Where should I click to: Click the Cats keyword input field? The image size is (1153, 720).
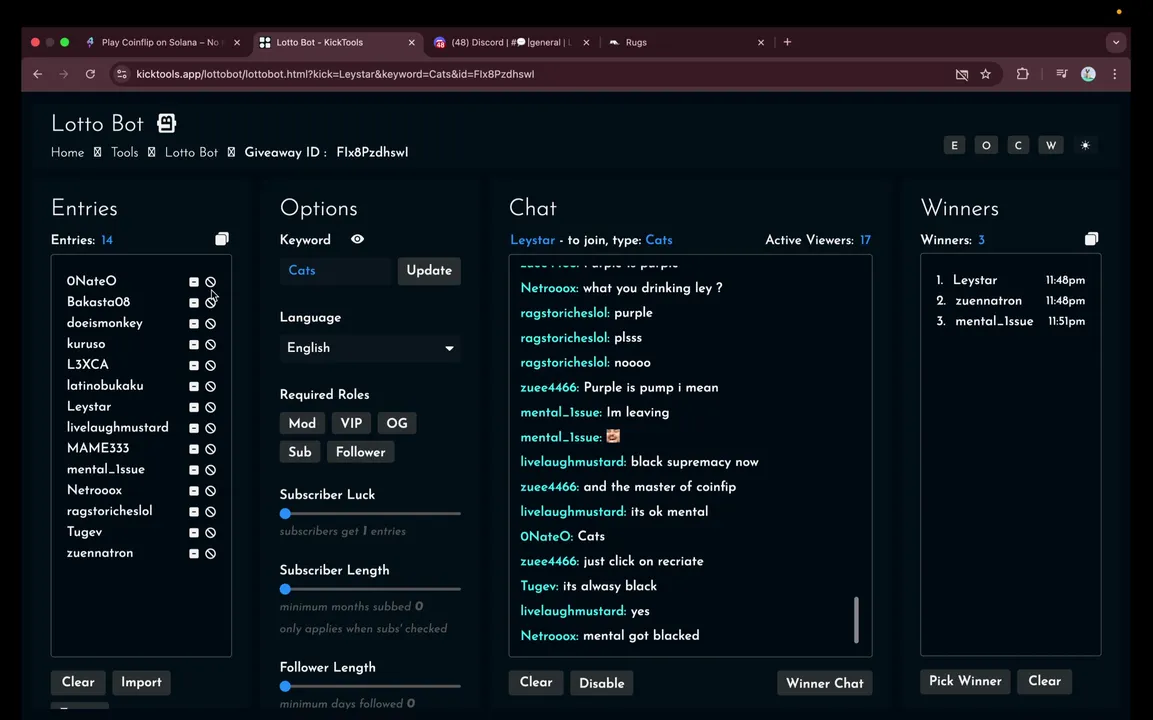336,271
